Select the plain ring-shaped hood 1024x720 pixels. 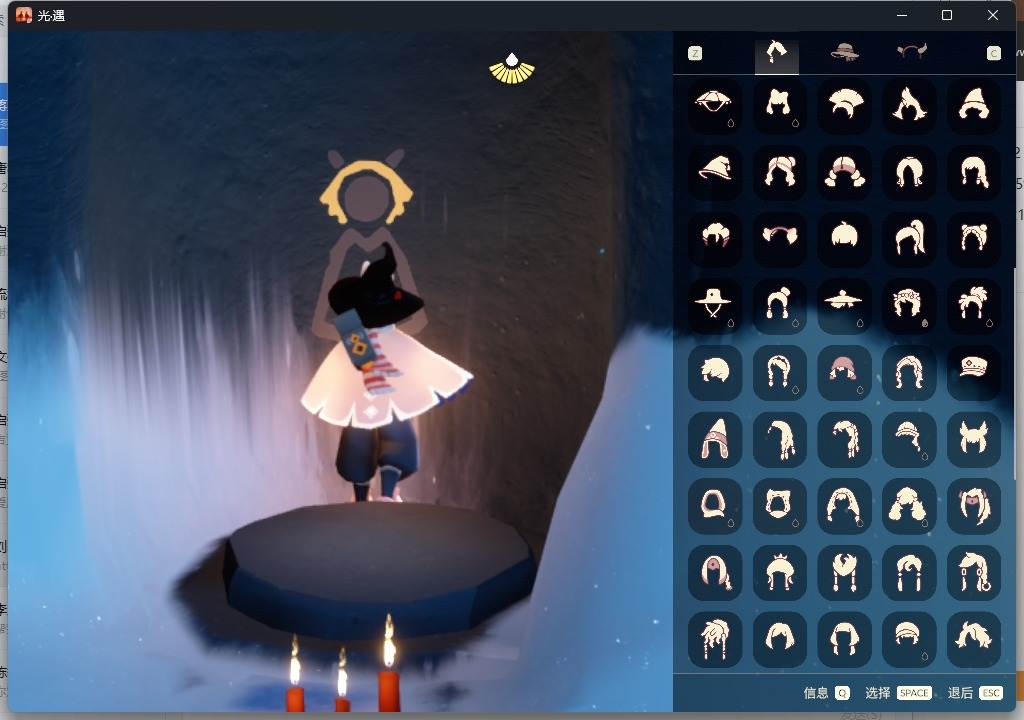click(714, 506)
